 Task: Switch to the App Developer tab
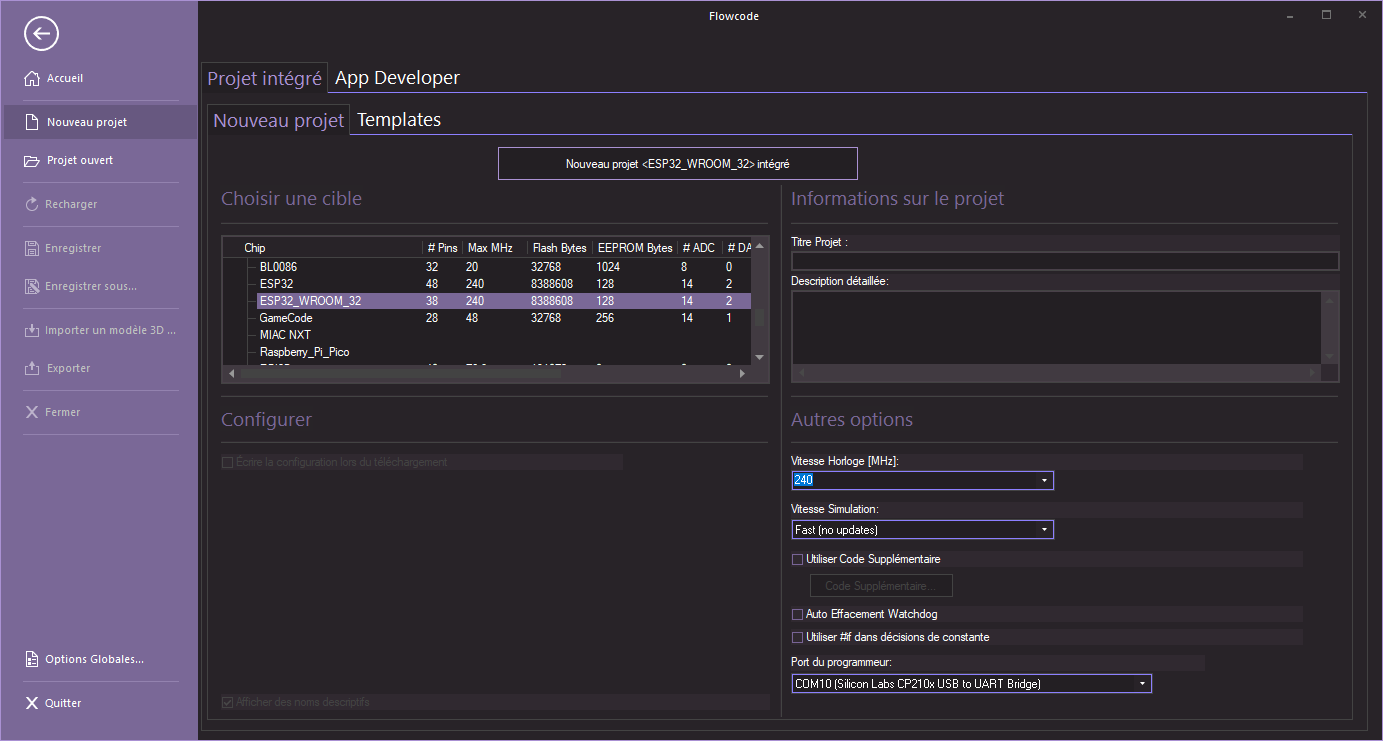[397, 78]
